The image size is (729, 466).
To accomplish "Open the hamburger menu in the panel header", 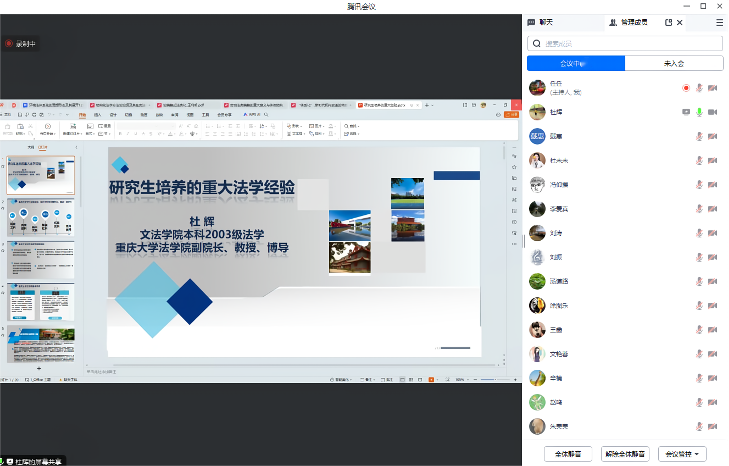I will click(x=719, y=21).
